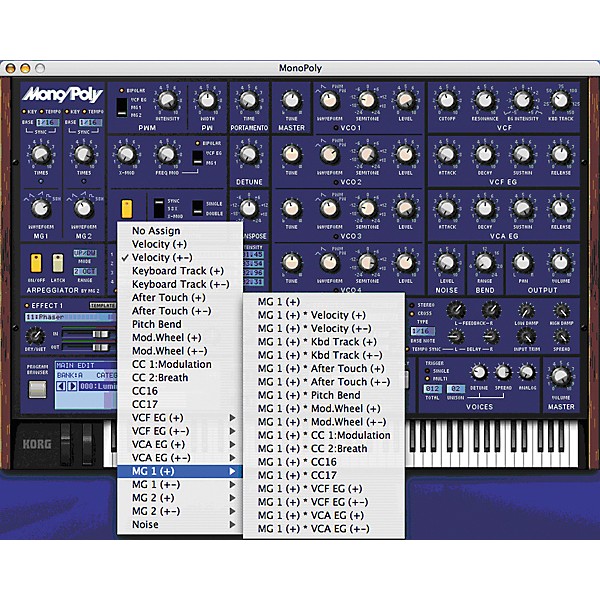600x600 pixels.
Task: Expand the MG 2 (+-) submenu arrow
Action: coord(232,512)
